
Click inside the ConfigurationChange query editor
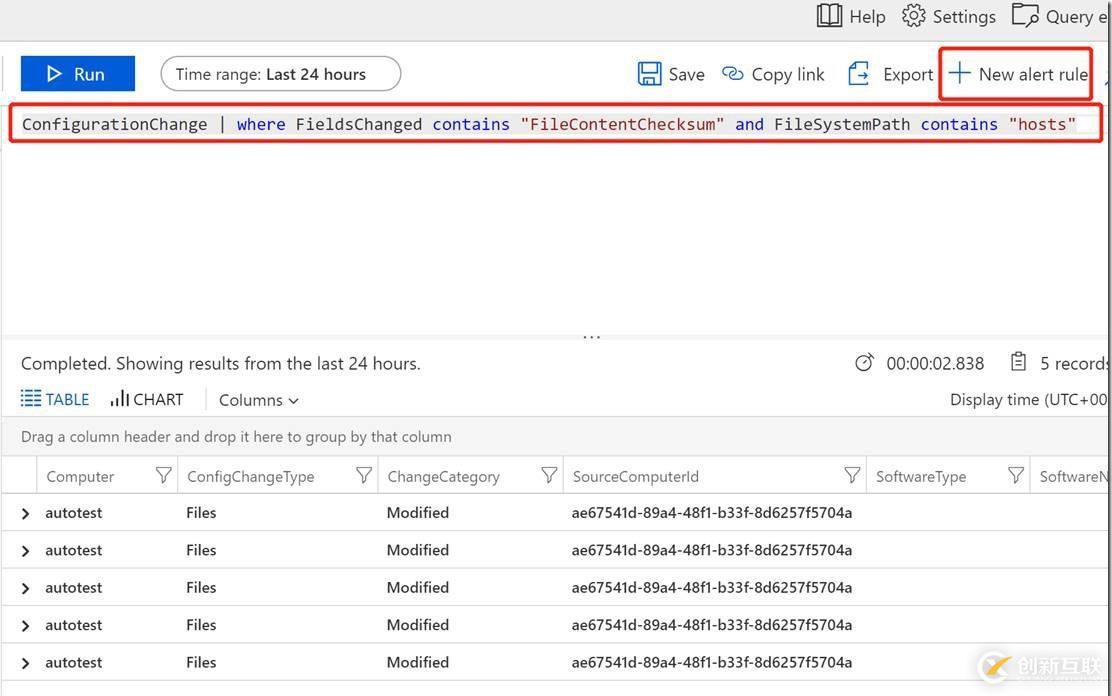[x=400, y=124]
